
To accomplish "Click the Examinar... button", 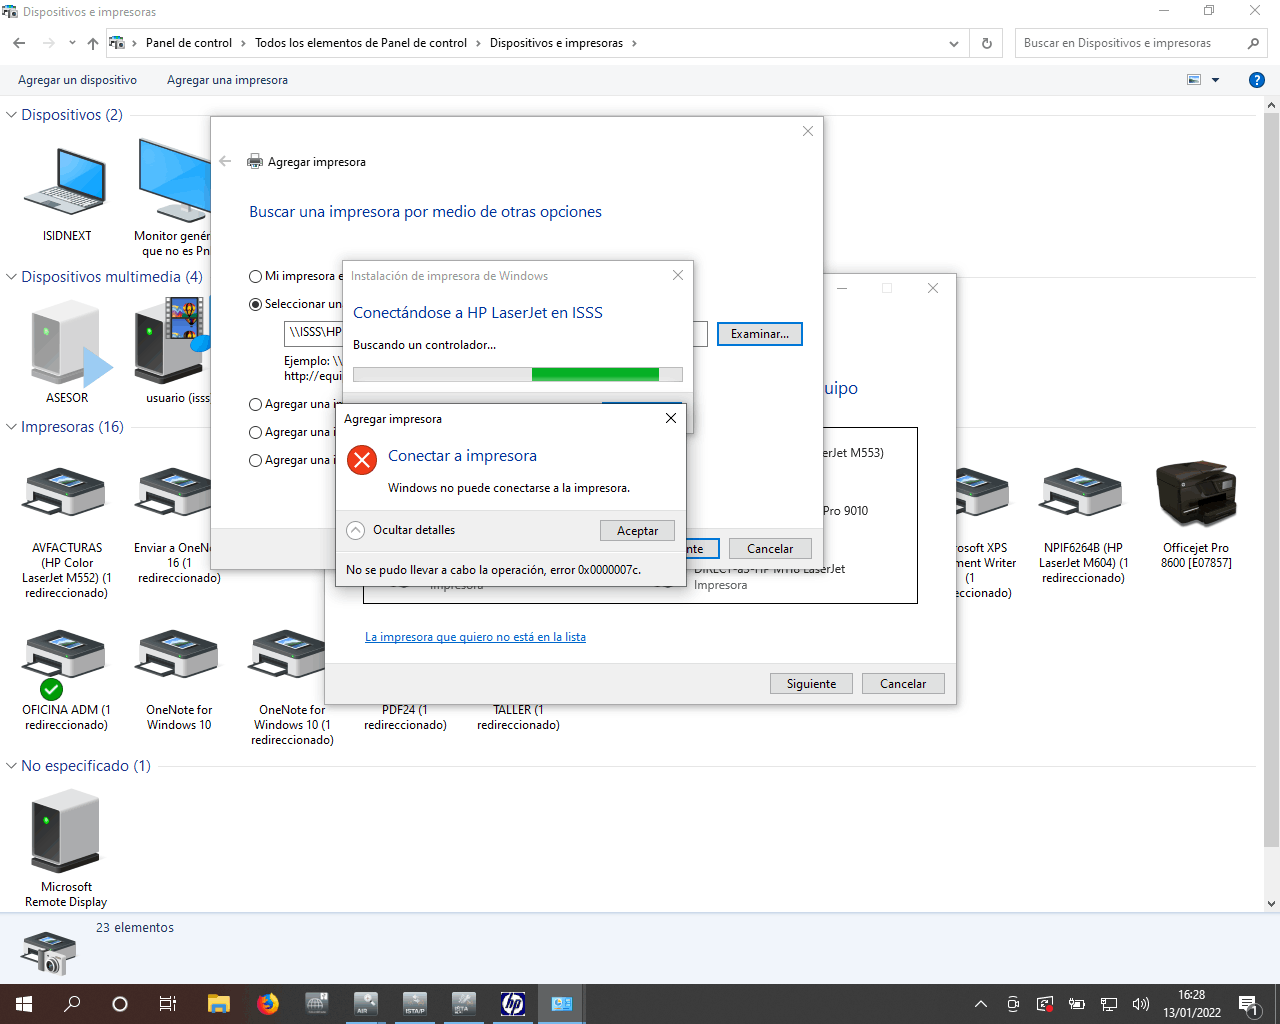I will (760, 334).
